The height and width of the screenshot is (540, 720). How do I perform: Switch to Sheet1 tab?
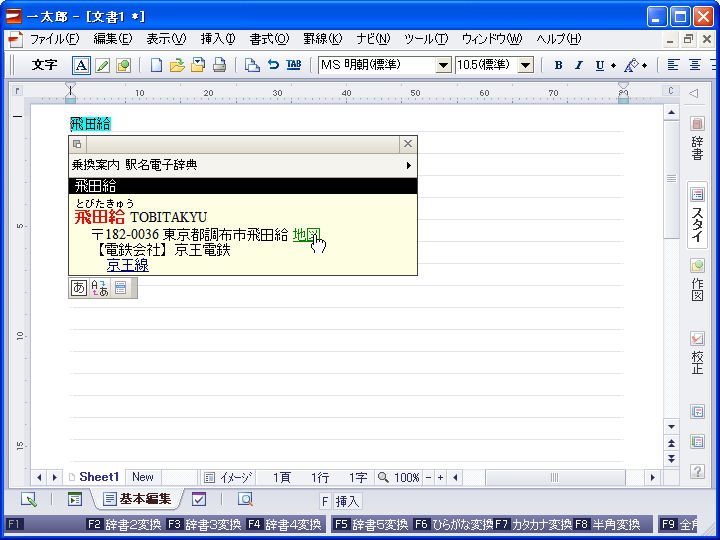[x=95, y=477]
